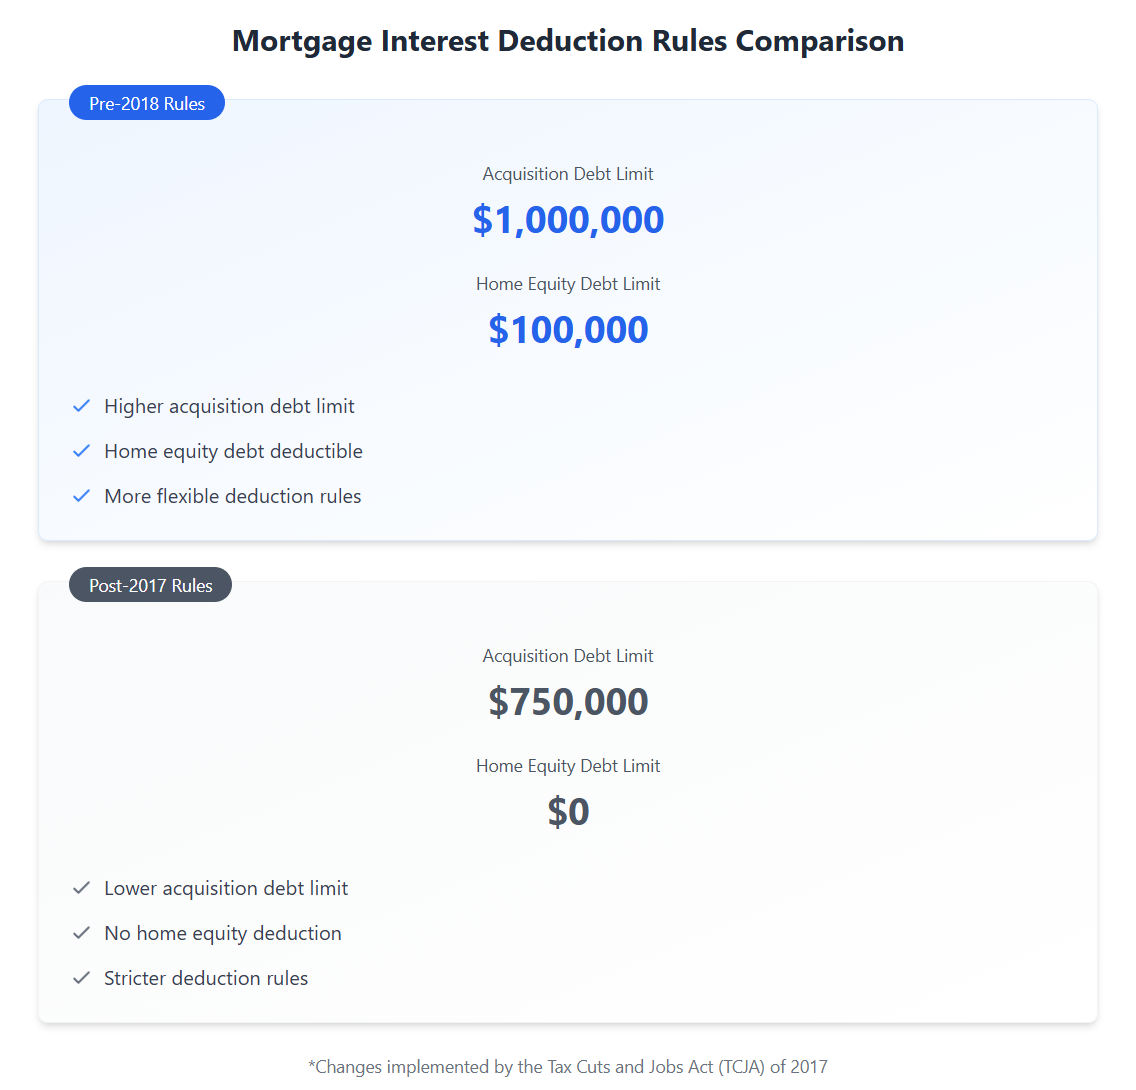Click the $1,000,000 acquisition debt amount
Viewport: 1136px width, 1090px height.
tap(568, 220)
